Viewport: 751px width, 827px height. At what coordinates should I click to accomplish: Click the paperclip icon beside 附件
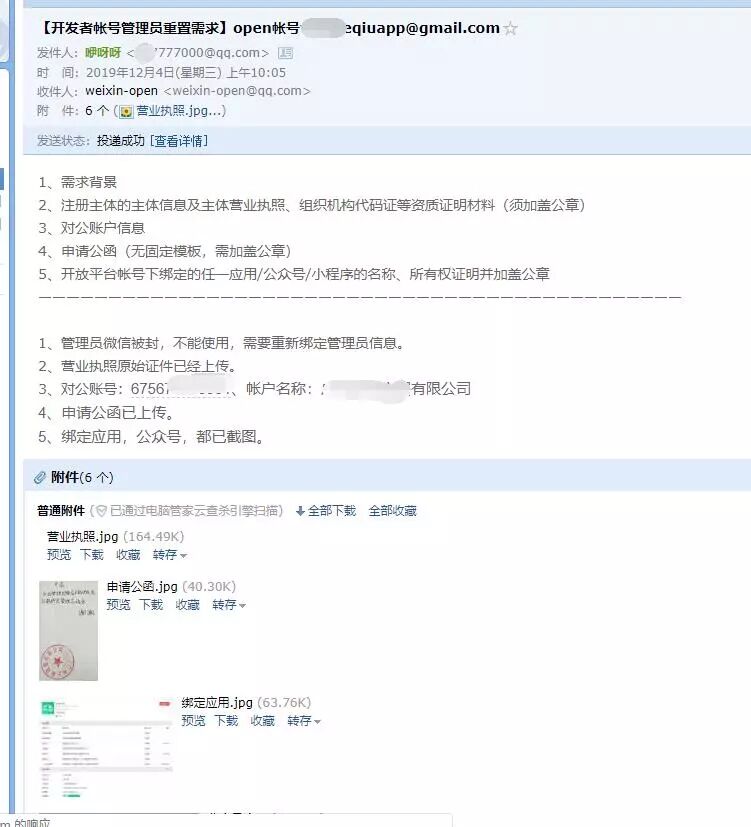coord(40,477)
